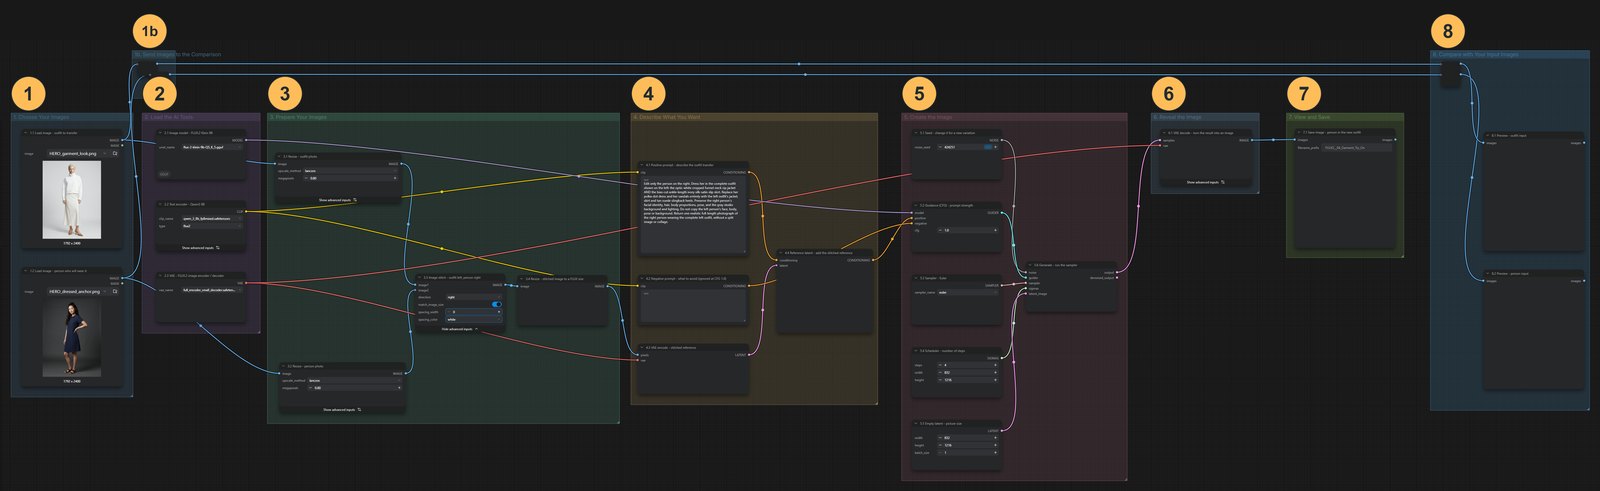This screenshot has width=1600, height=491.
Task: Collapse node 4.4 Reference latent chevron
Action: [780, 253]
